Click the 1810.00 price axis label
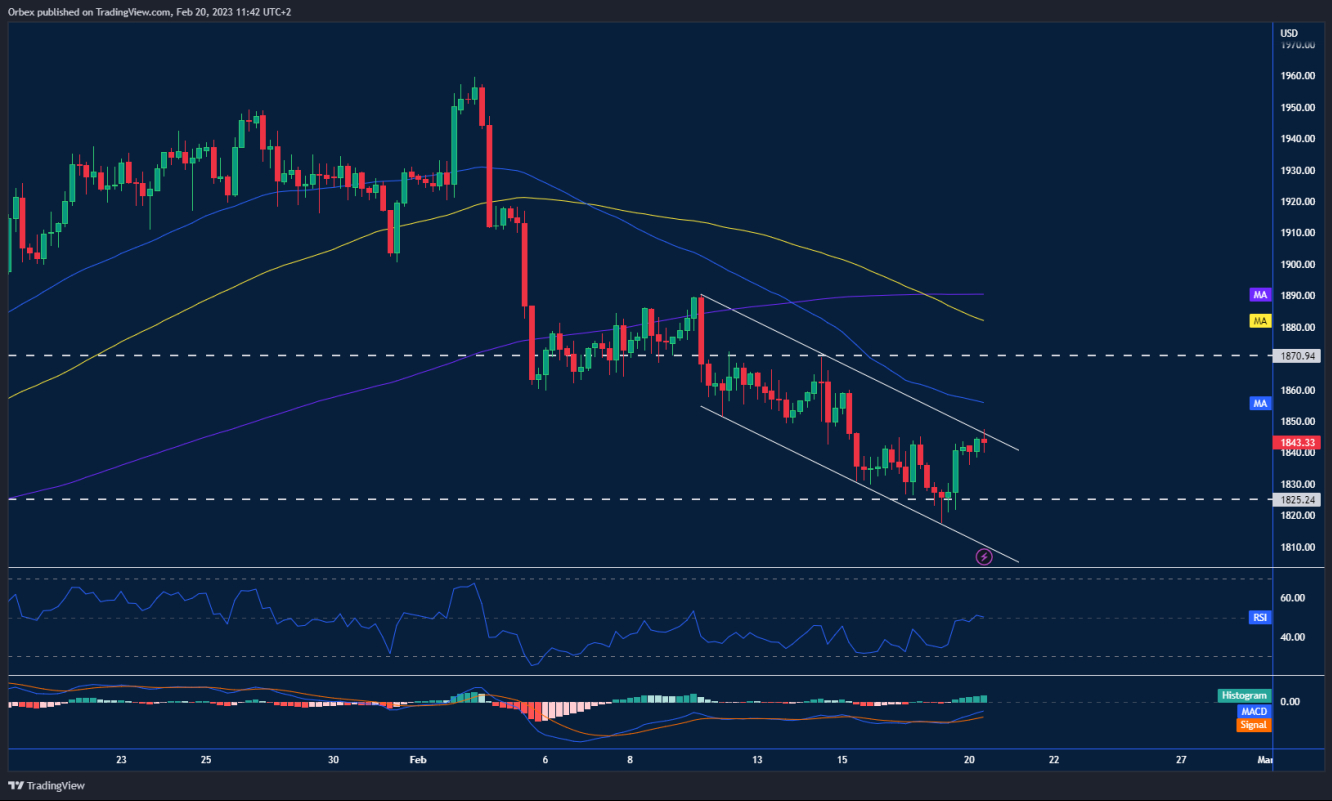The width and height of the screenshot is (1332, 801). point(1297,548)
